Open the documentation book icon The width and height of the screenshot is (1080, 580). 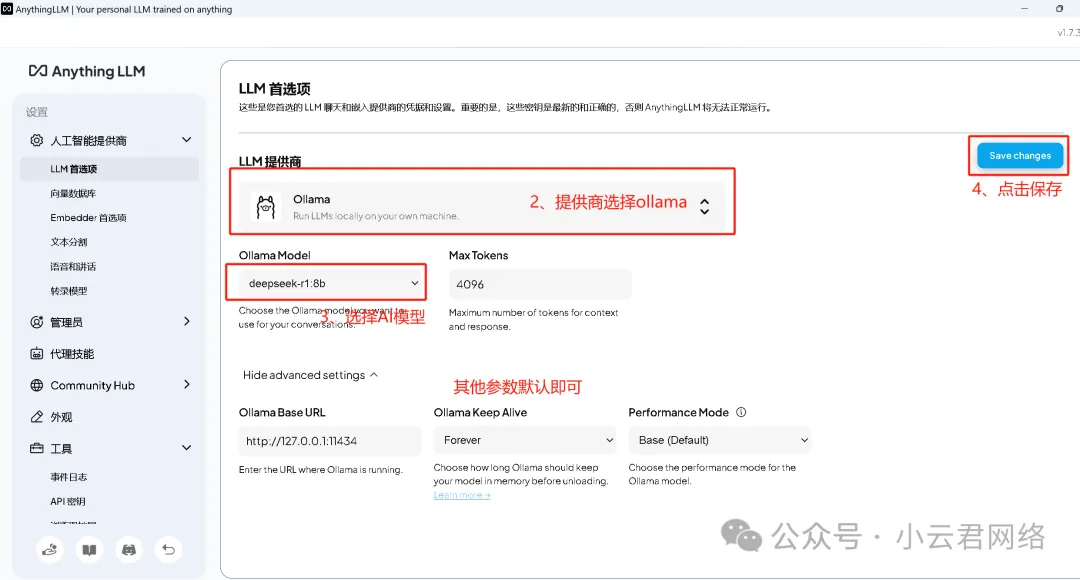pos(89,549)
